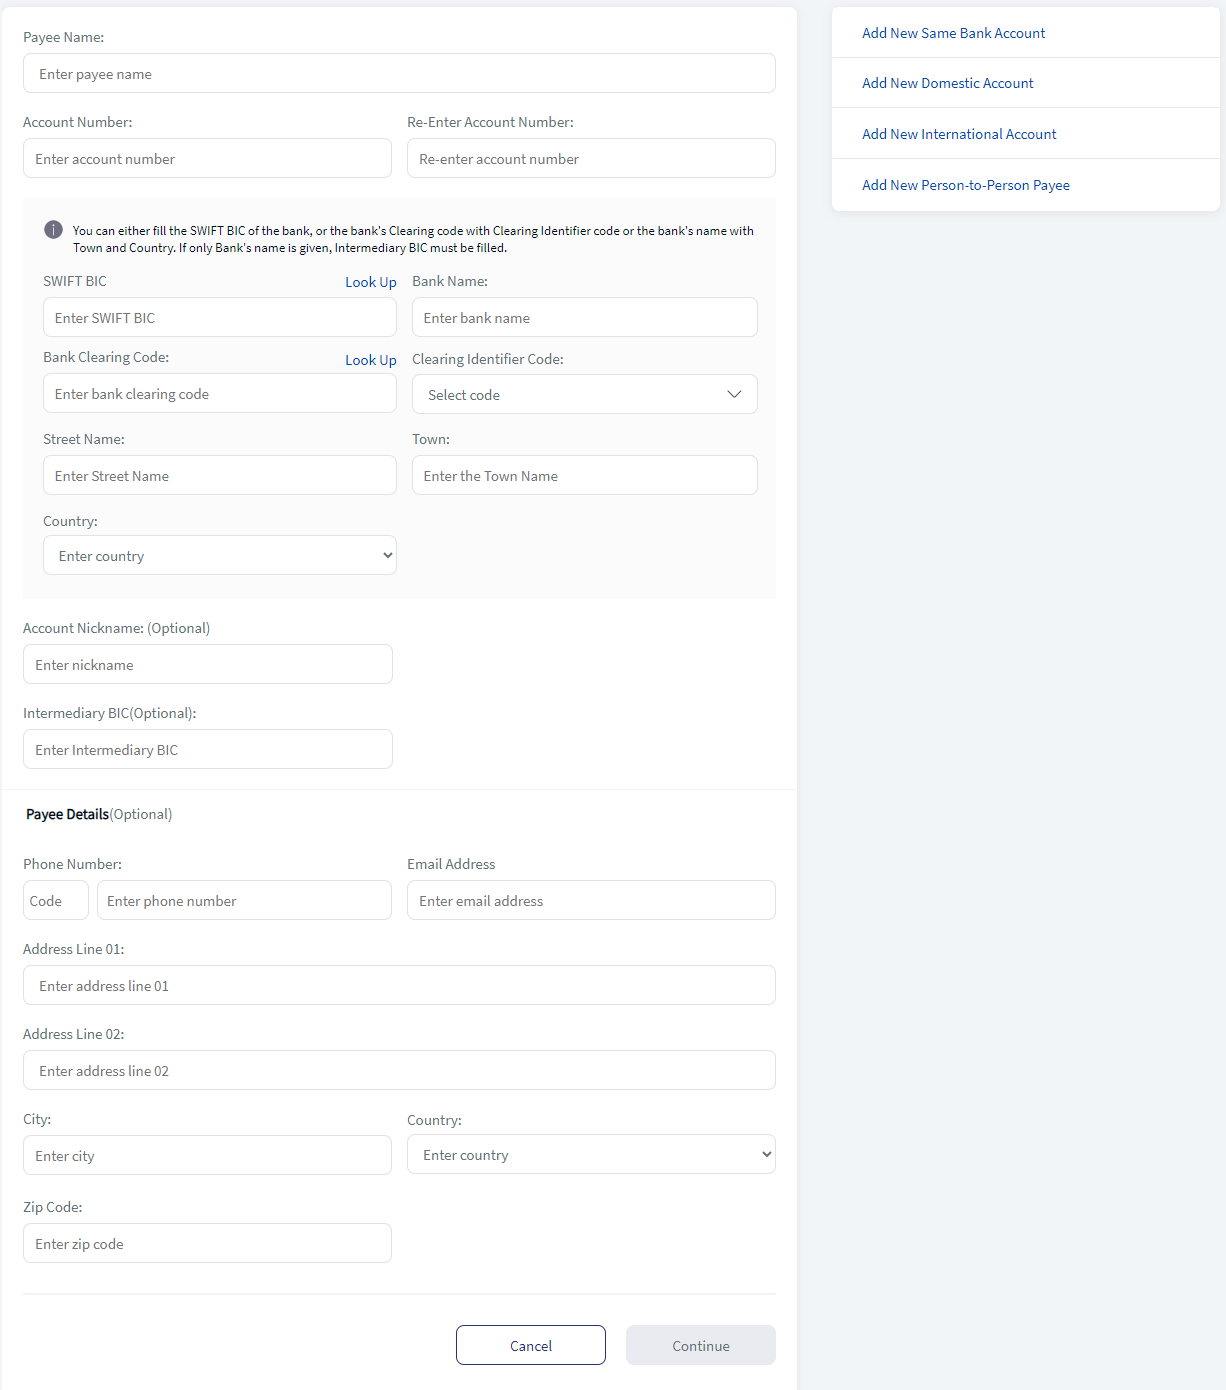The width and height of the screenshot is (1226, 1390).
Task: Click the phone Code field
Action: 56,900
